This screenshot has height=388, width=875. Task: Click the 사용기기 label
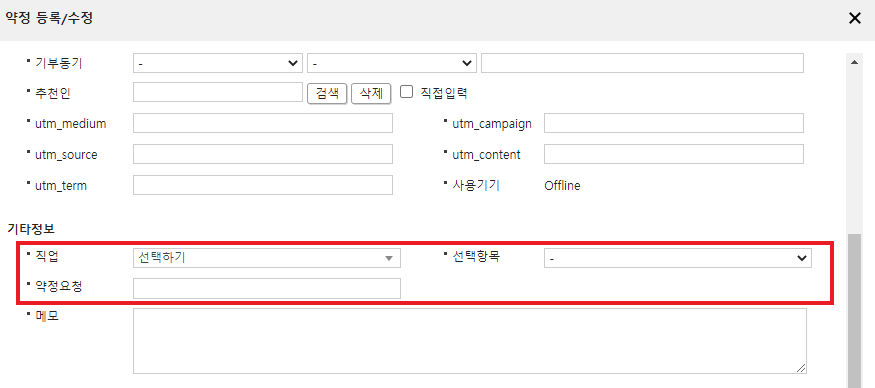475,185
